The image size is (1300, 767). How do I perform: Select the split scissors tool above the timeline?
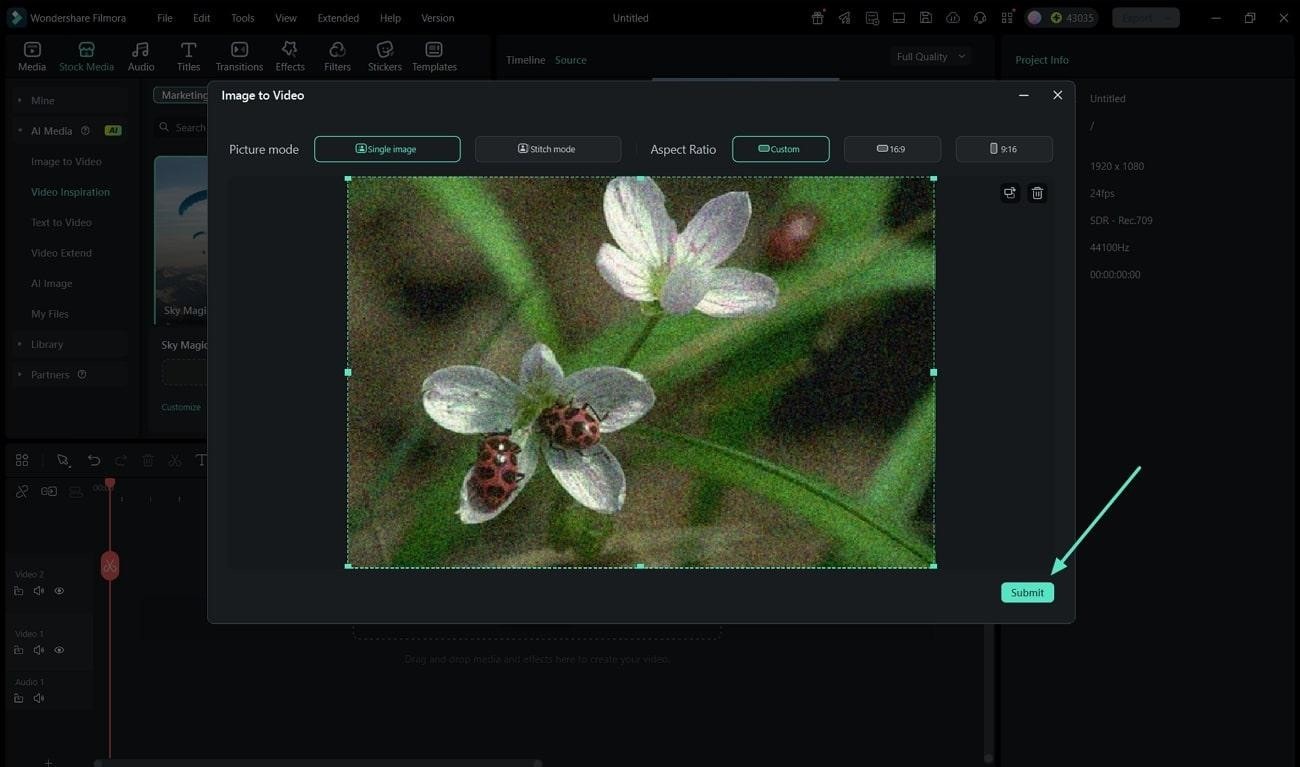pos(173,460)
